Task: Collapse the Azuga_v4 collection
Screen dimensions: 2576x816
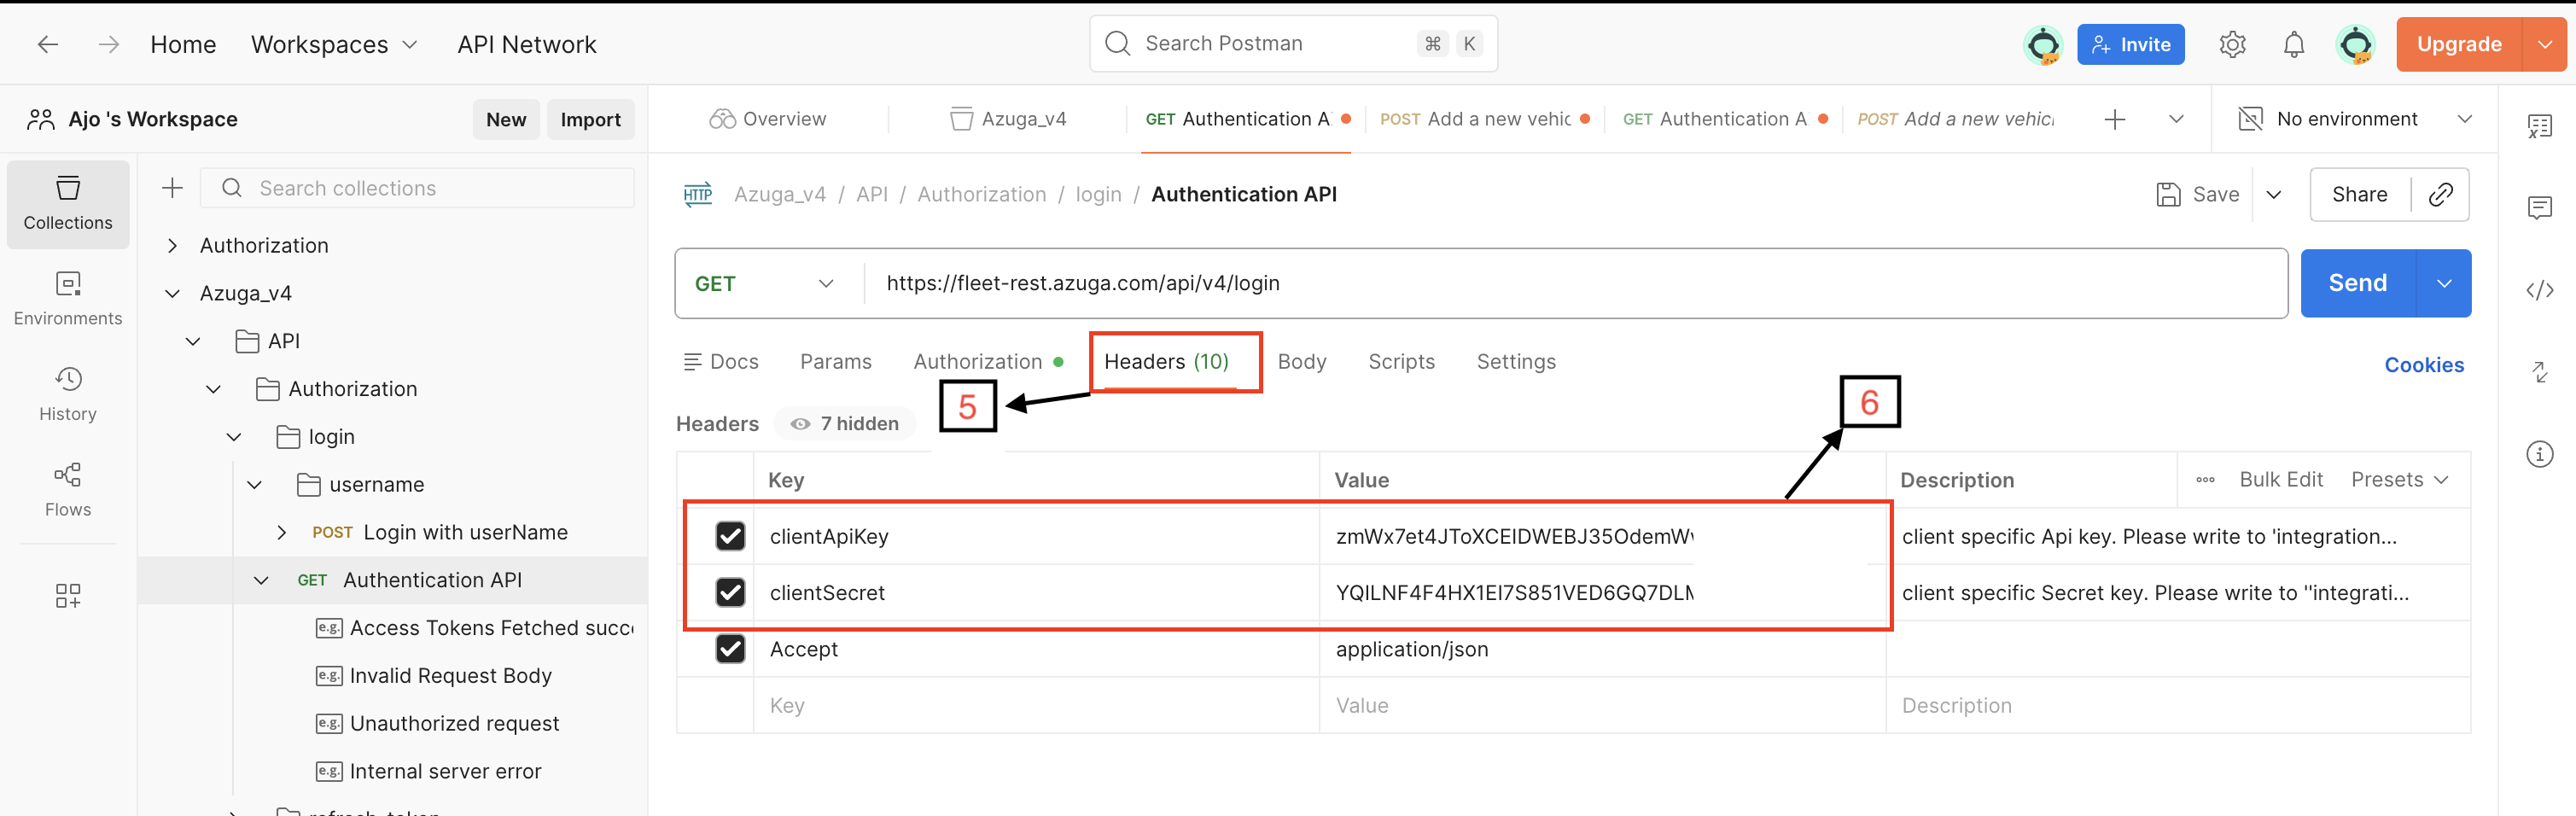Action: (x=172, y=294)
